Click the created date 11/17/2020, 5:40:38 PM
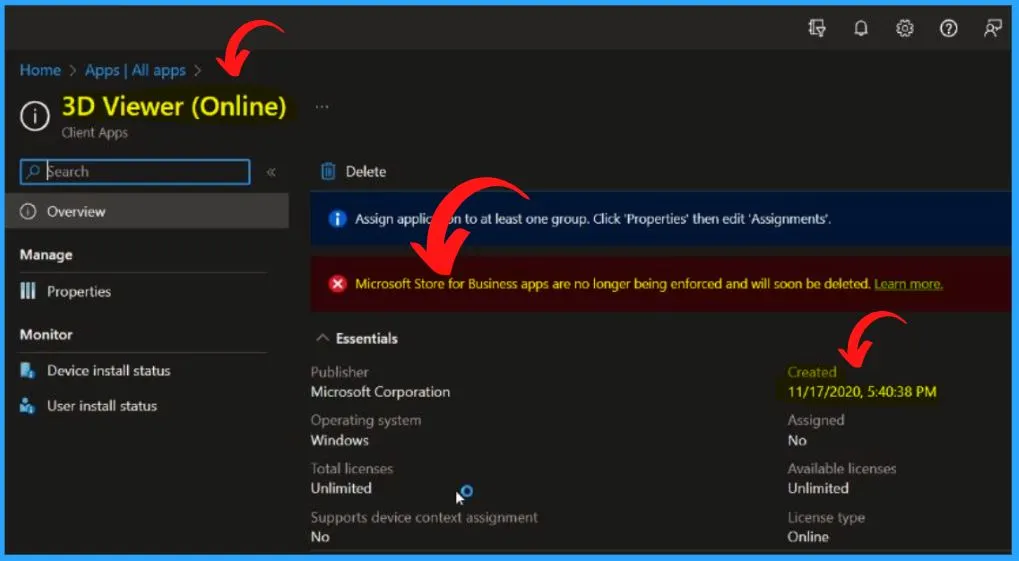Screen dimensions: 1019x561 coord(862,392)
